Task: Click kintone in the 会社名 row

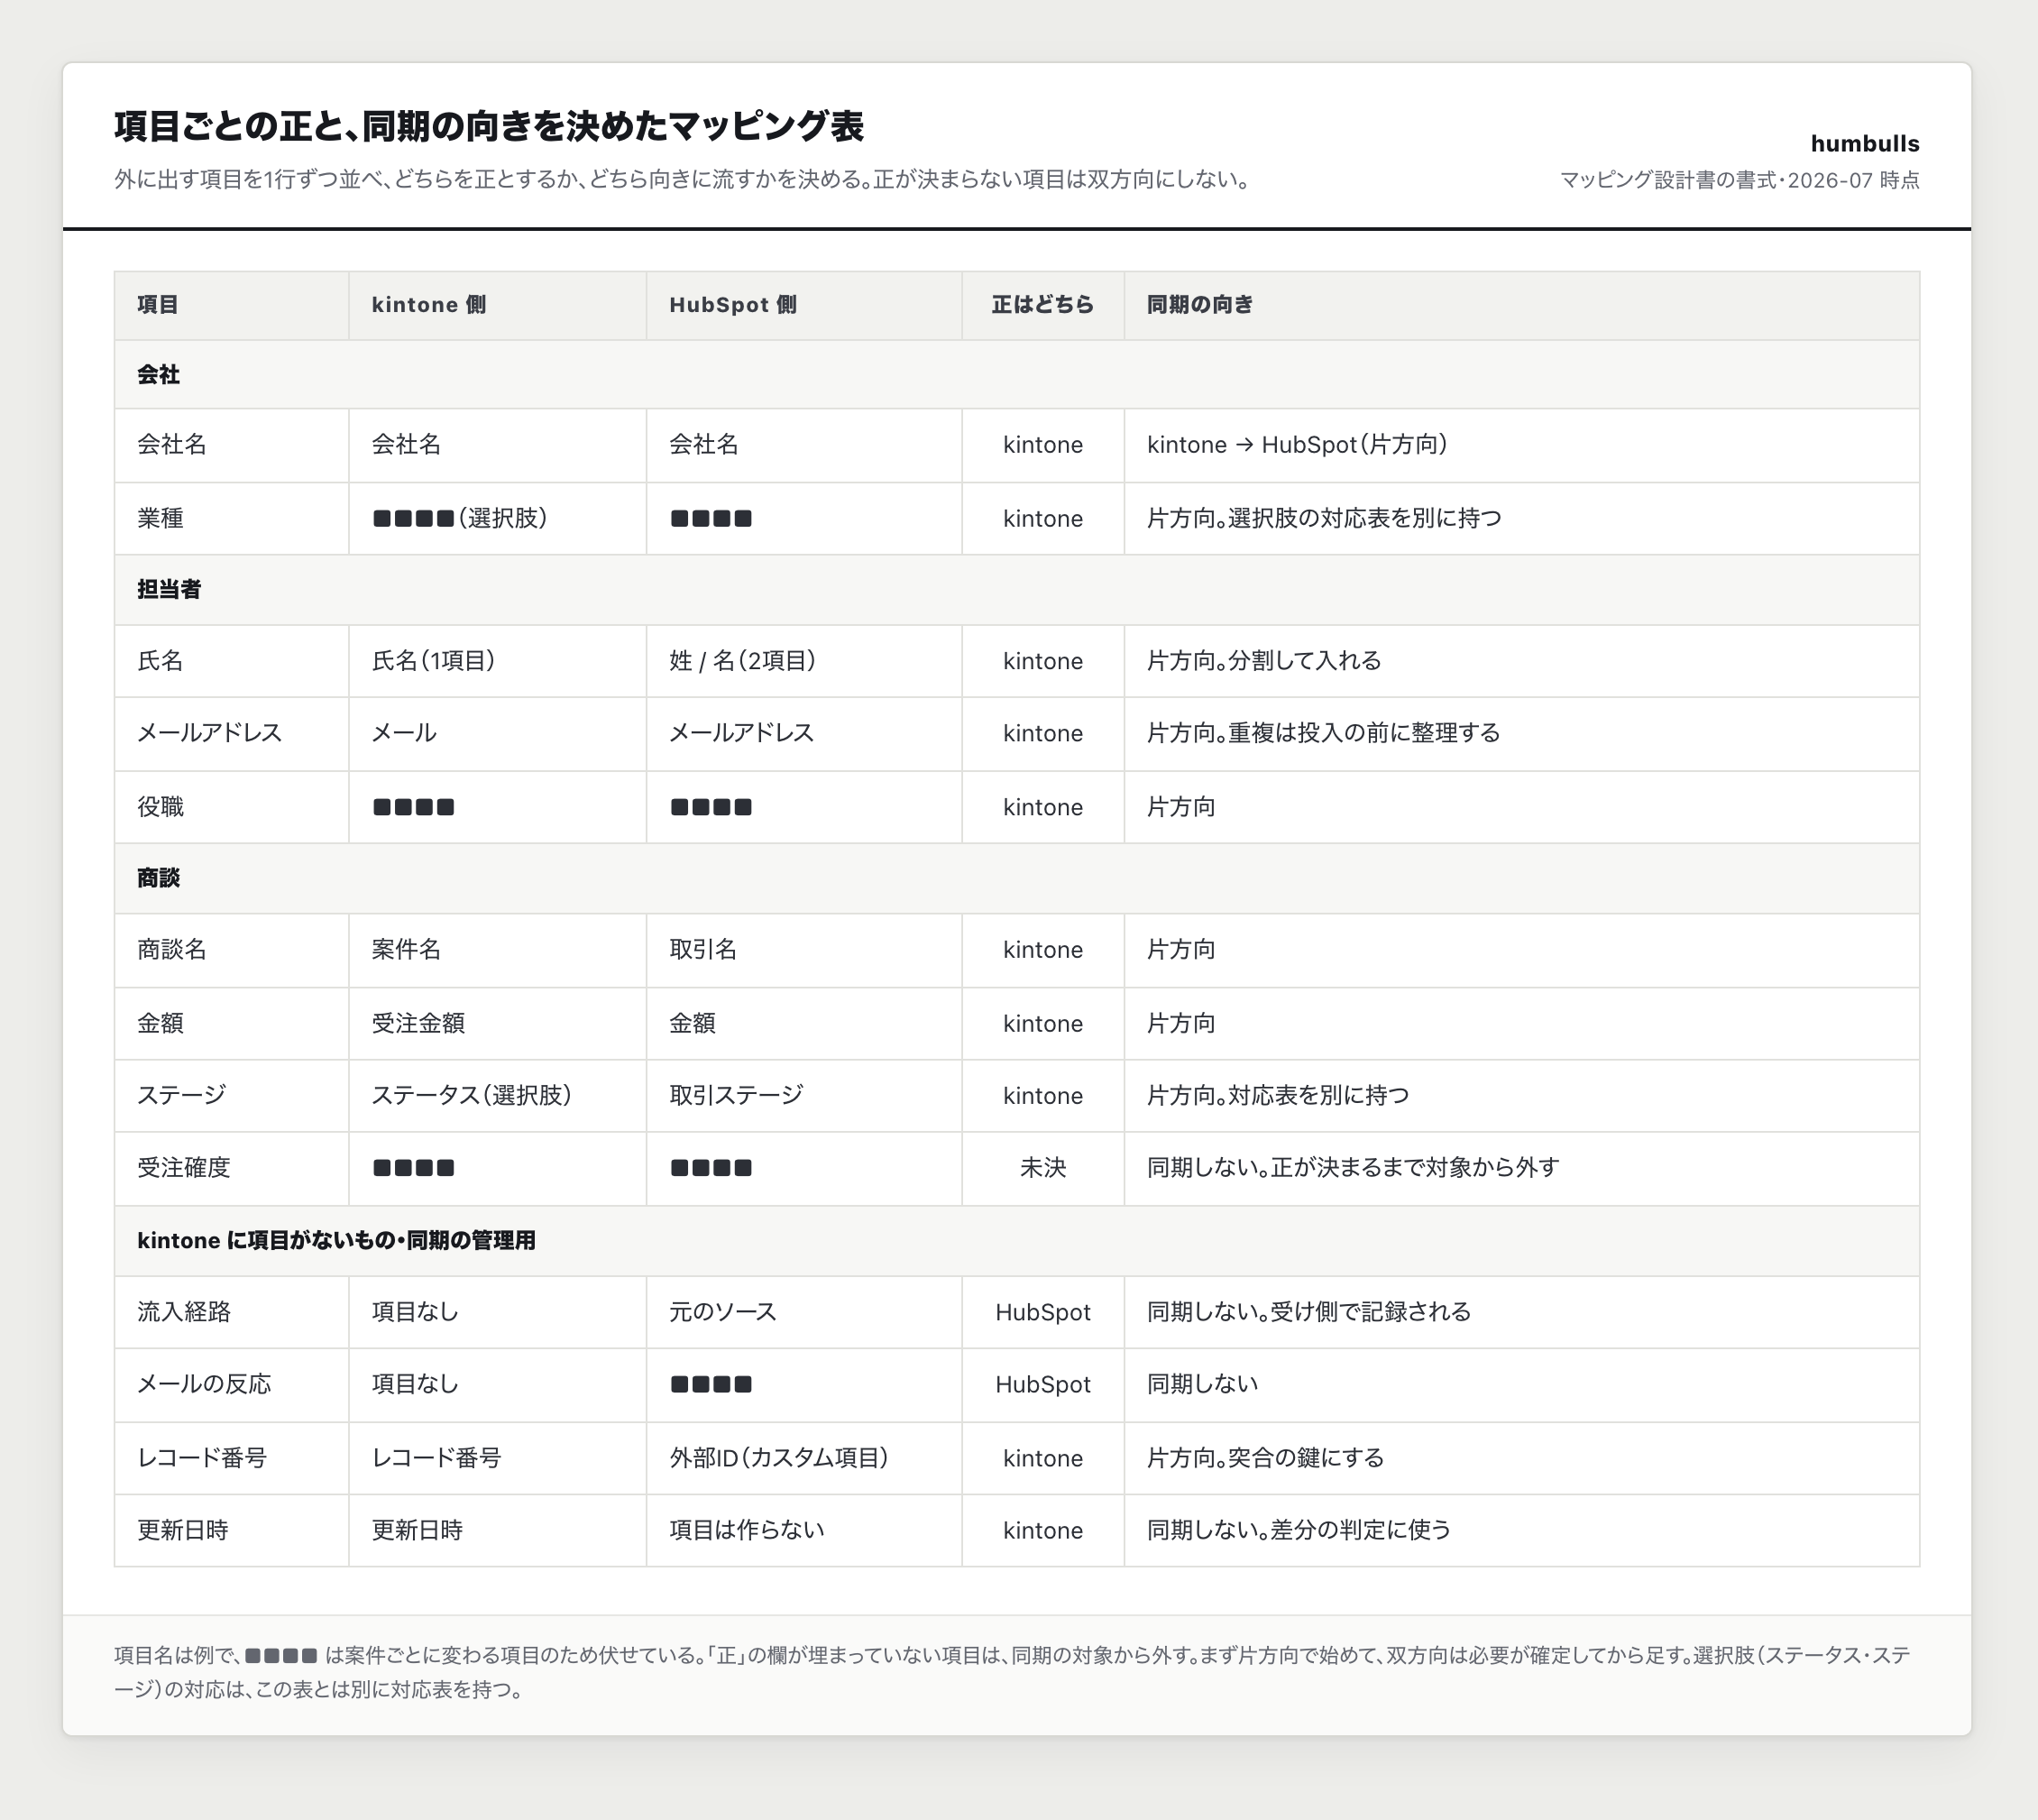Action: (x=1043, y=445)
